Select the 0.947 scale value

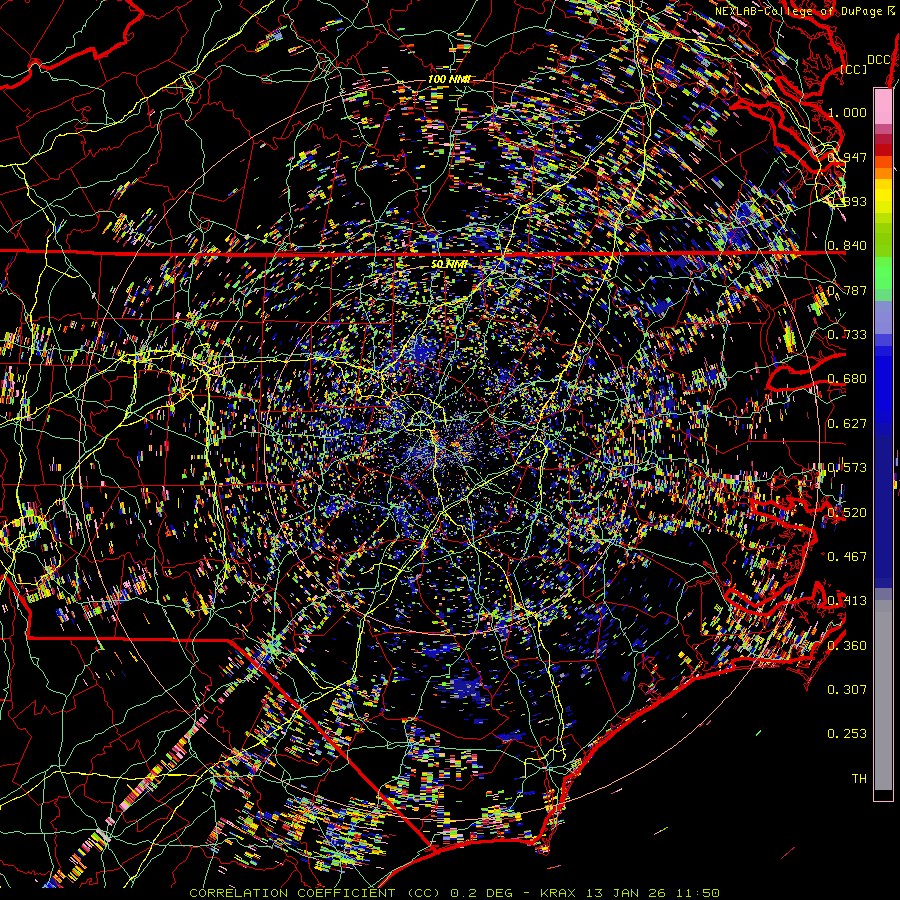coord(847,157)
